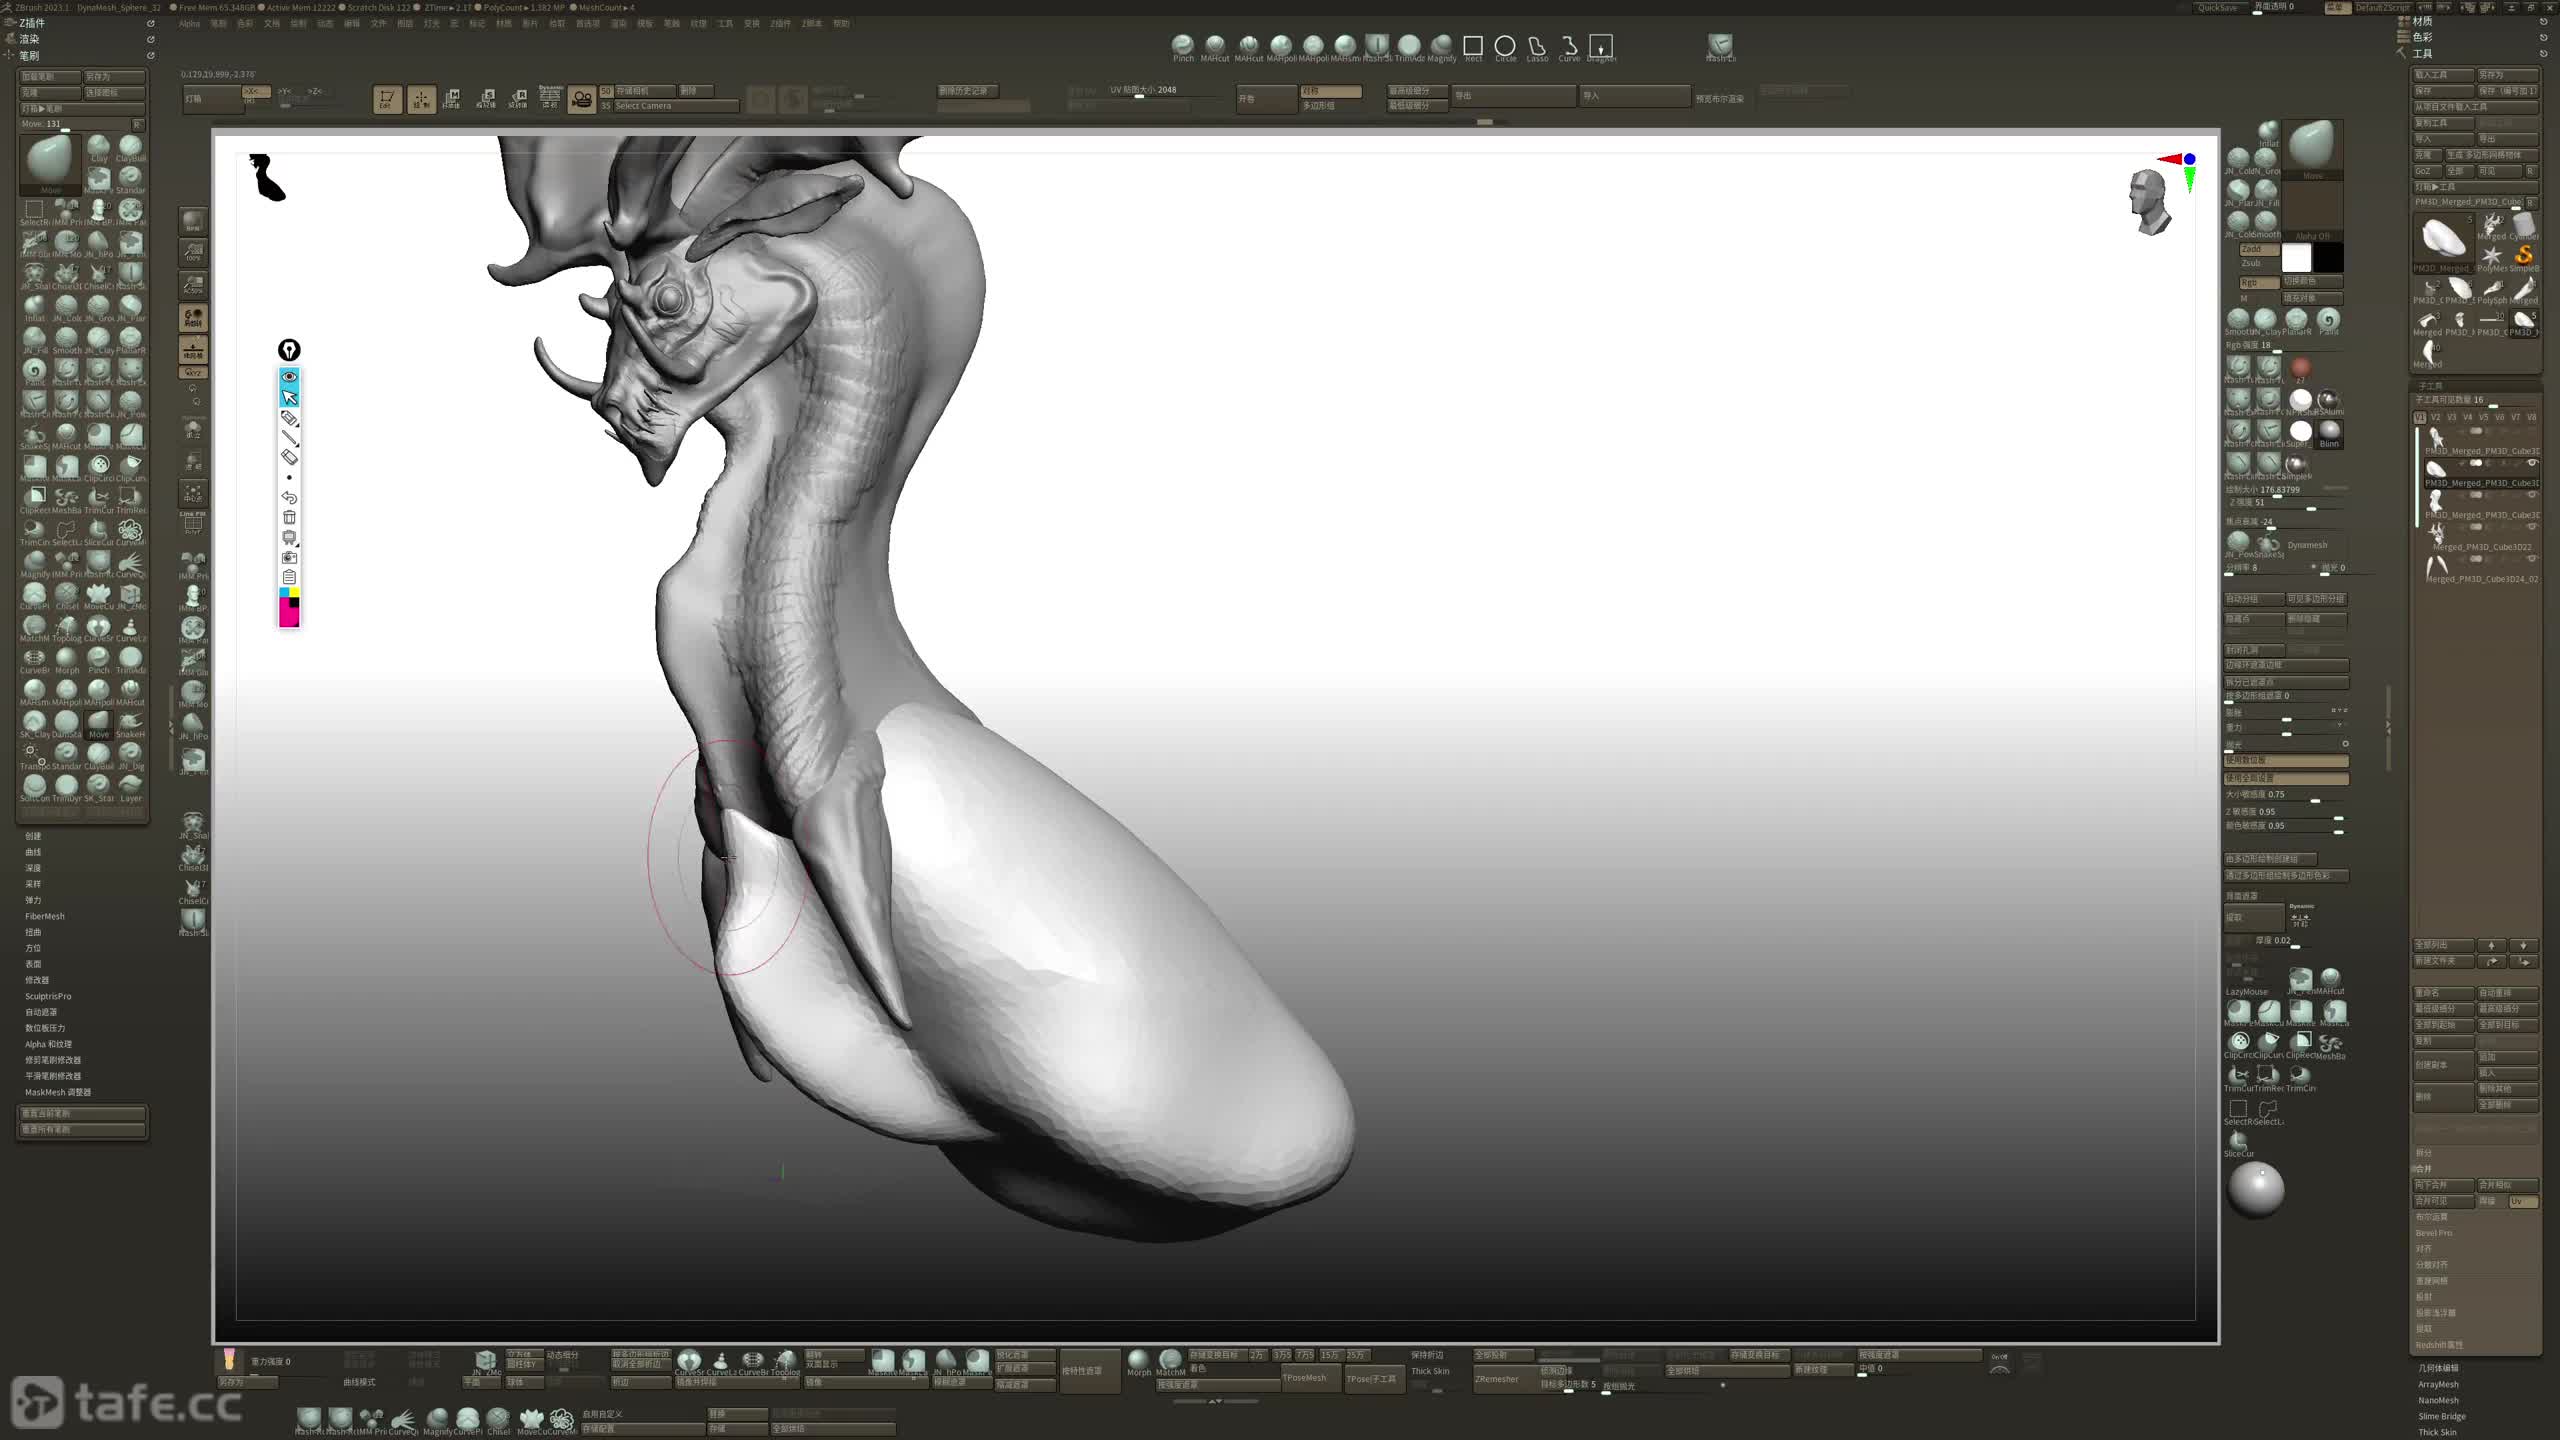Select the Merged_PM3D_Cube3D24_02 subtool row
2560x1440 pixels.
tap(2480, 570)
